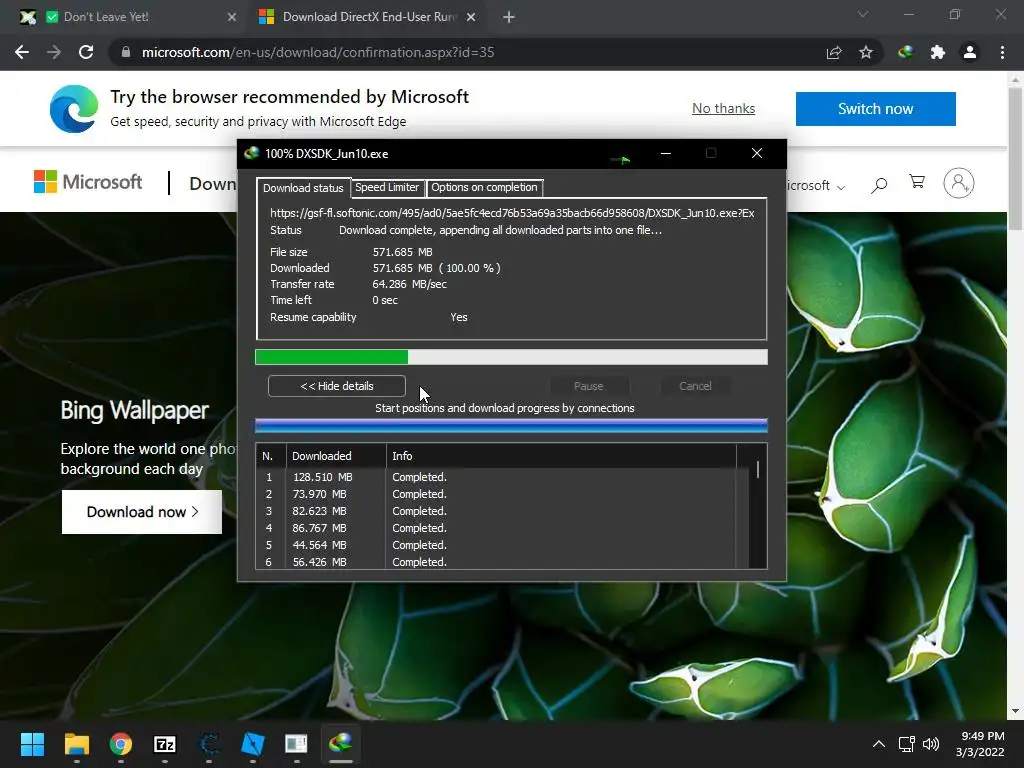Click the green download progress bar
Image resolution: width=1024 pixels, height=768 pixels.
coord(511,357)
